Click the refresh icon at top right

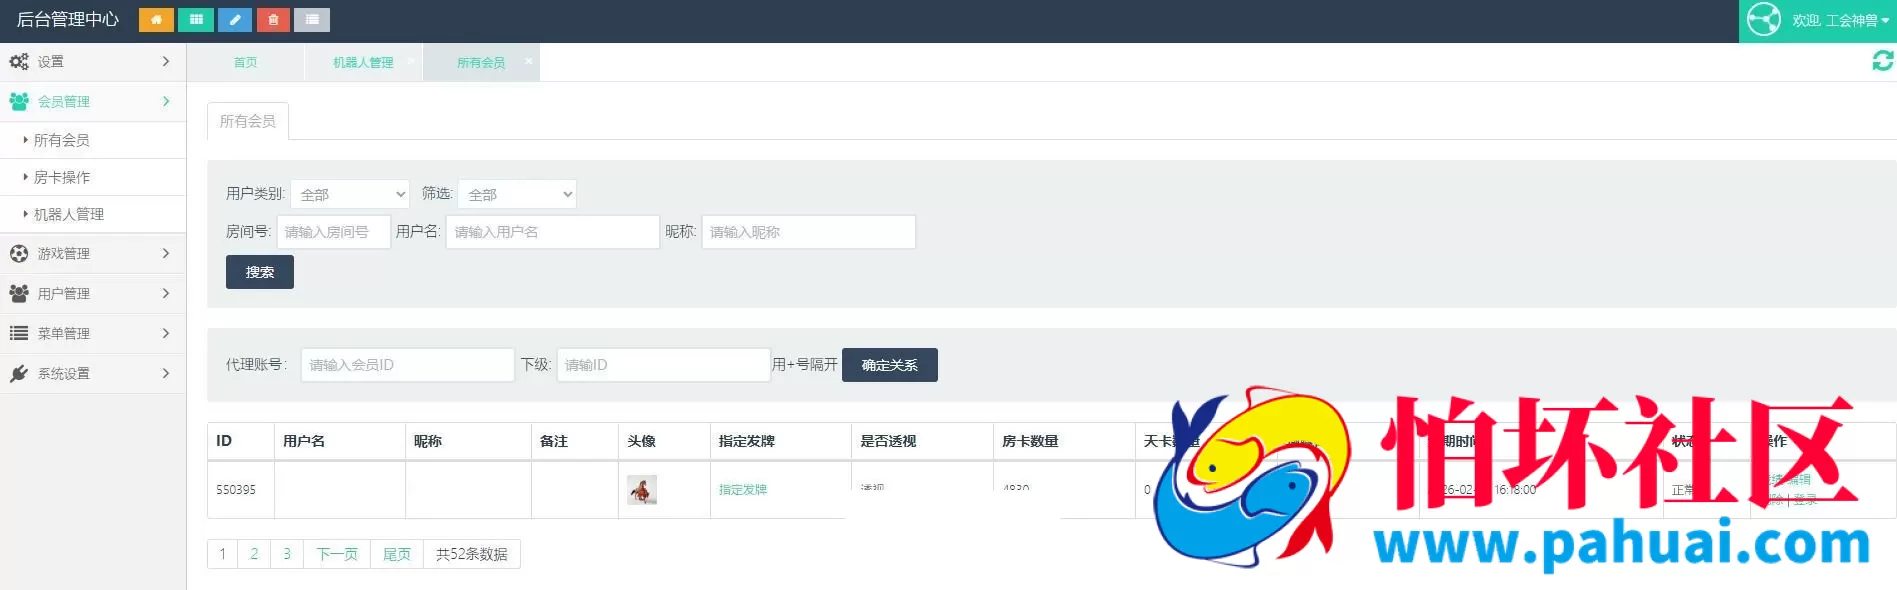tap(1882, 61)
